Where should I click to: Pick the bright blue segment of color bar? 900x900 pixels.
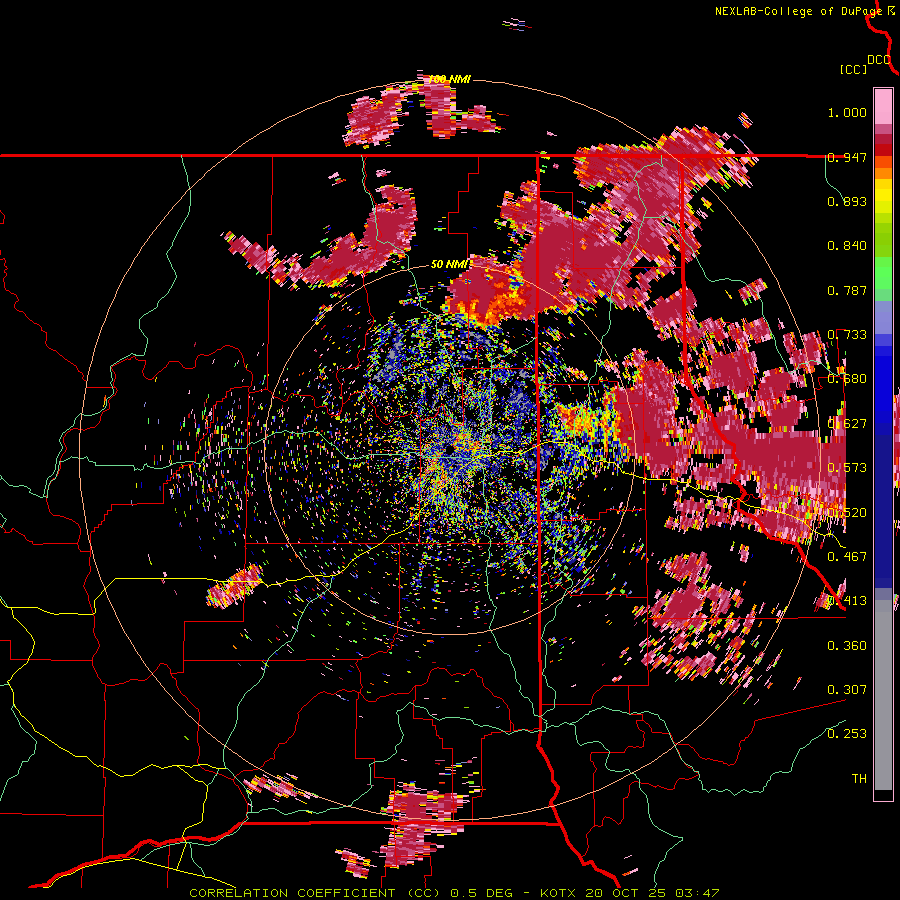pyautogui.click(x=883, y=385)
